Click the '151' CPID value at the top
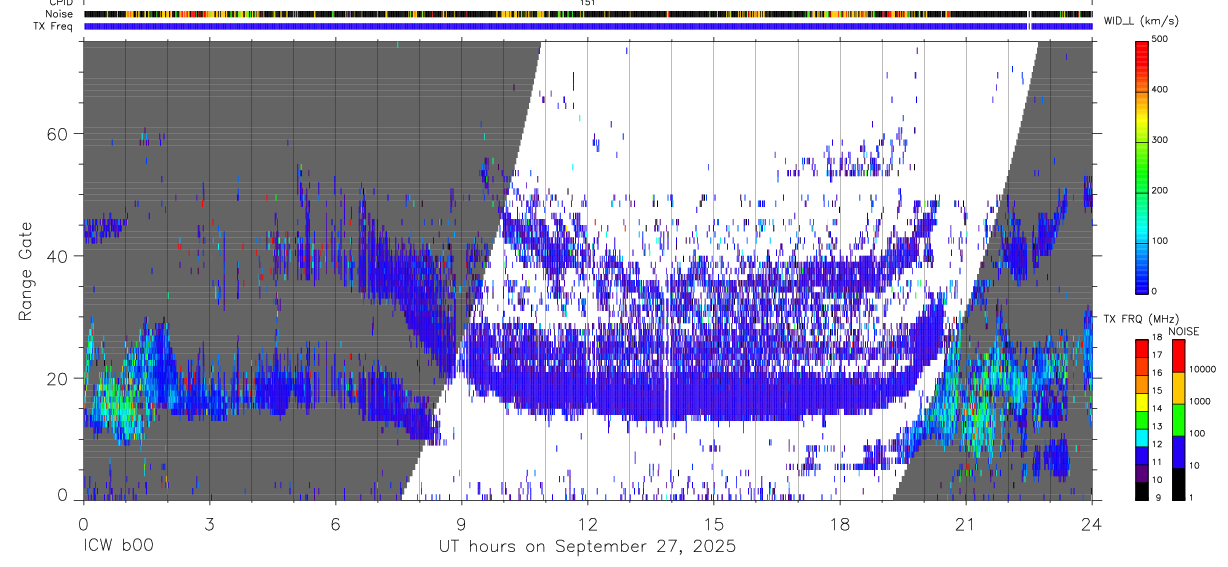This screenshot has height=567, width=1228. coord(588,3)
